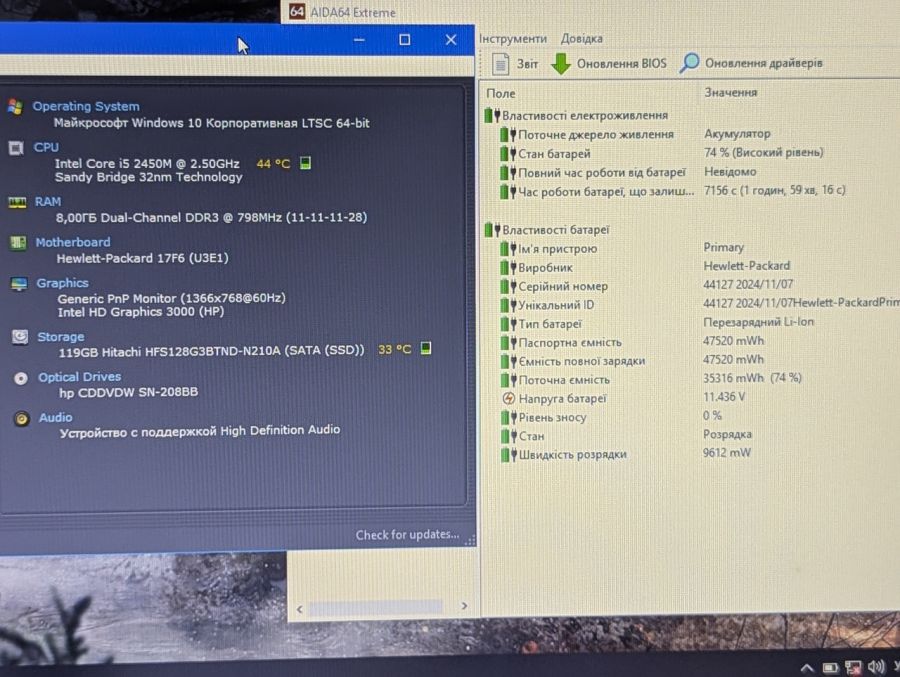900x677 pixels.
Task: Open the Graphics section link
Action: click(x=62, y=283)
